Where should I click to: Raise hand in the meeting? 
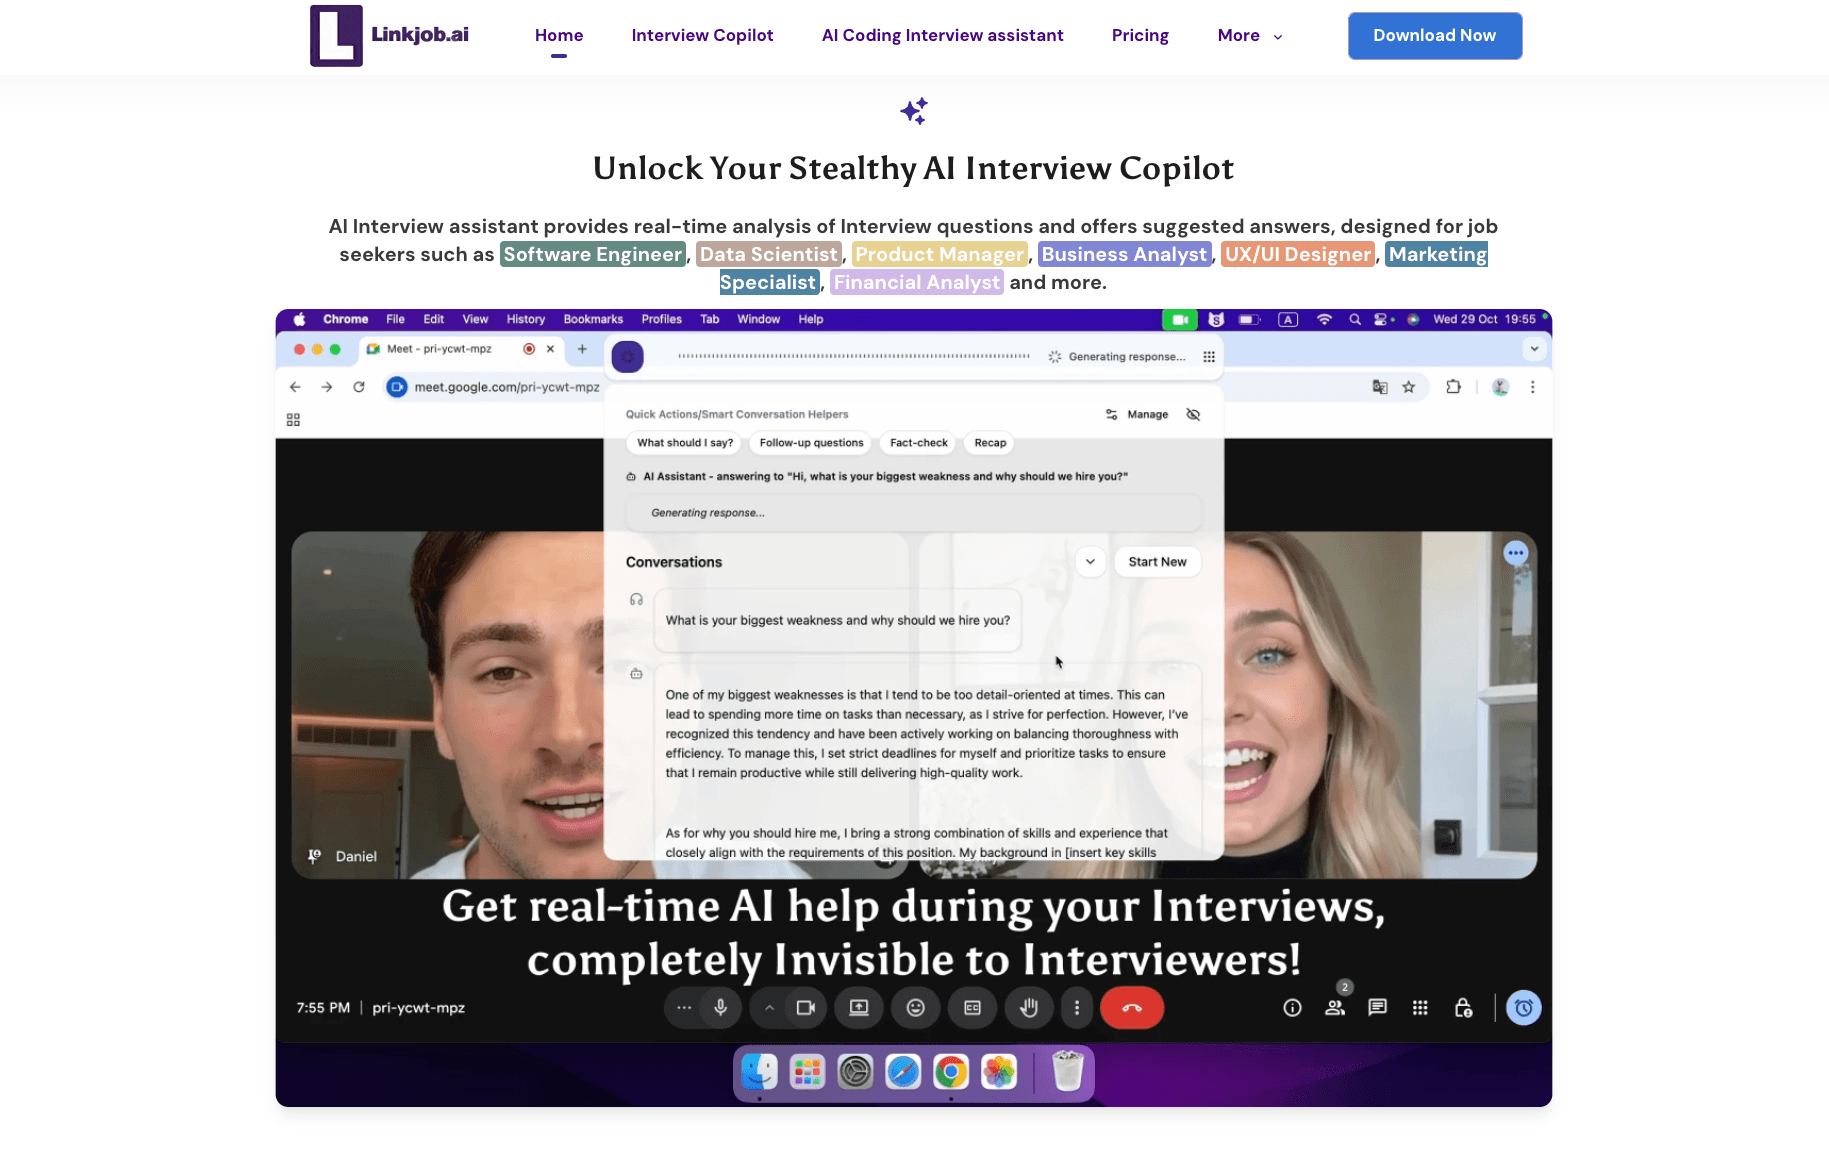click(1029, 1008)
